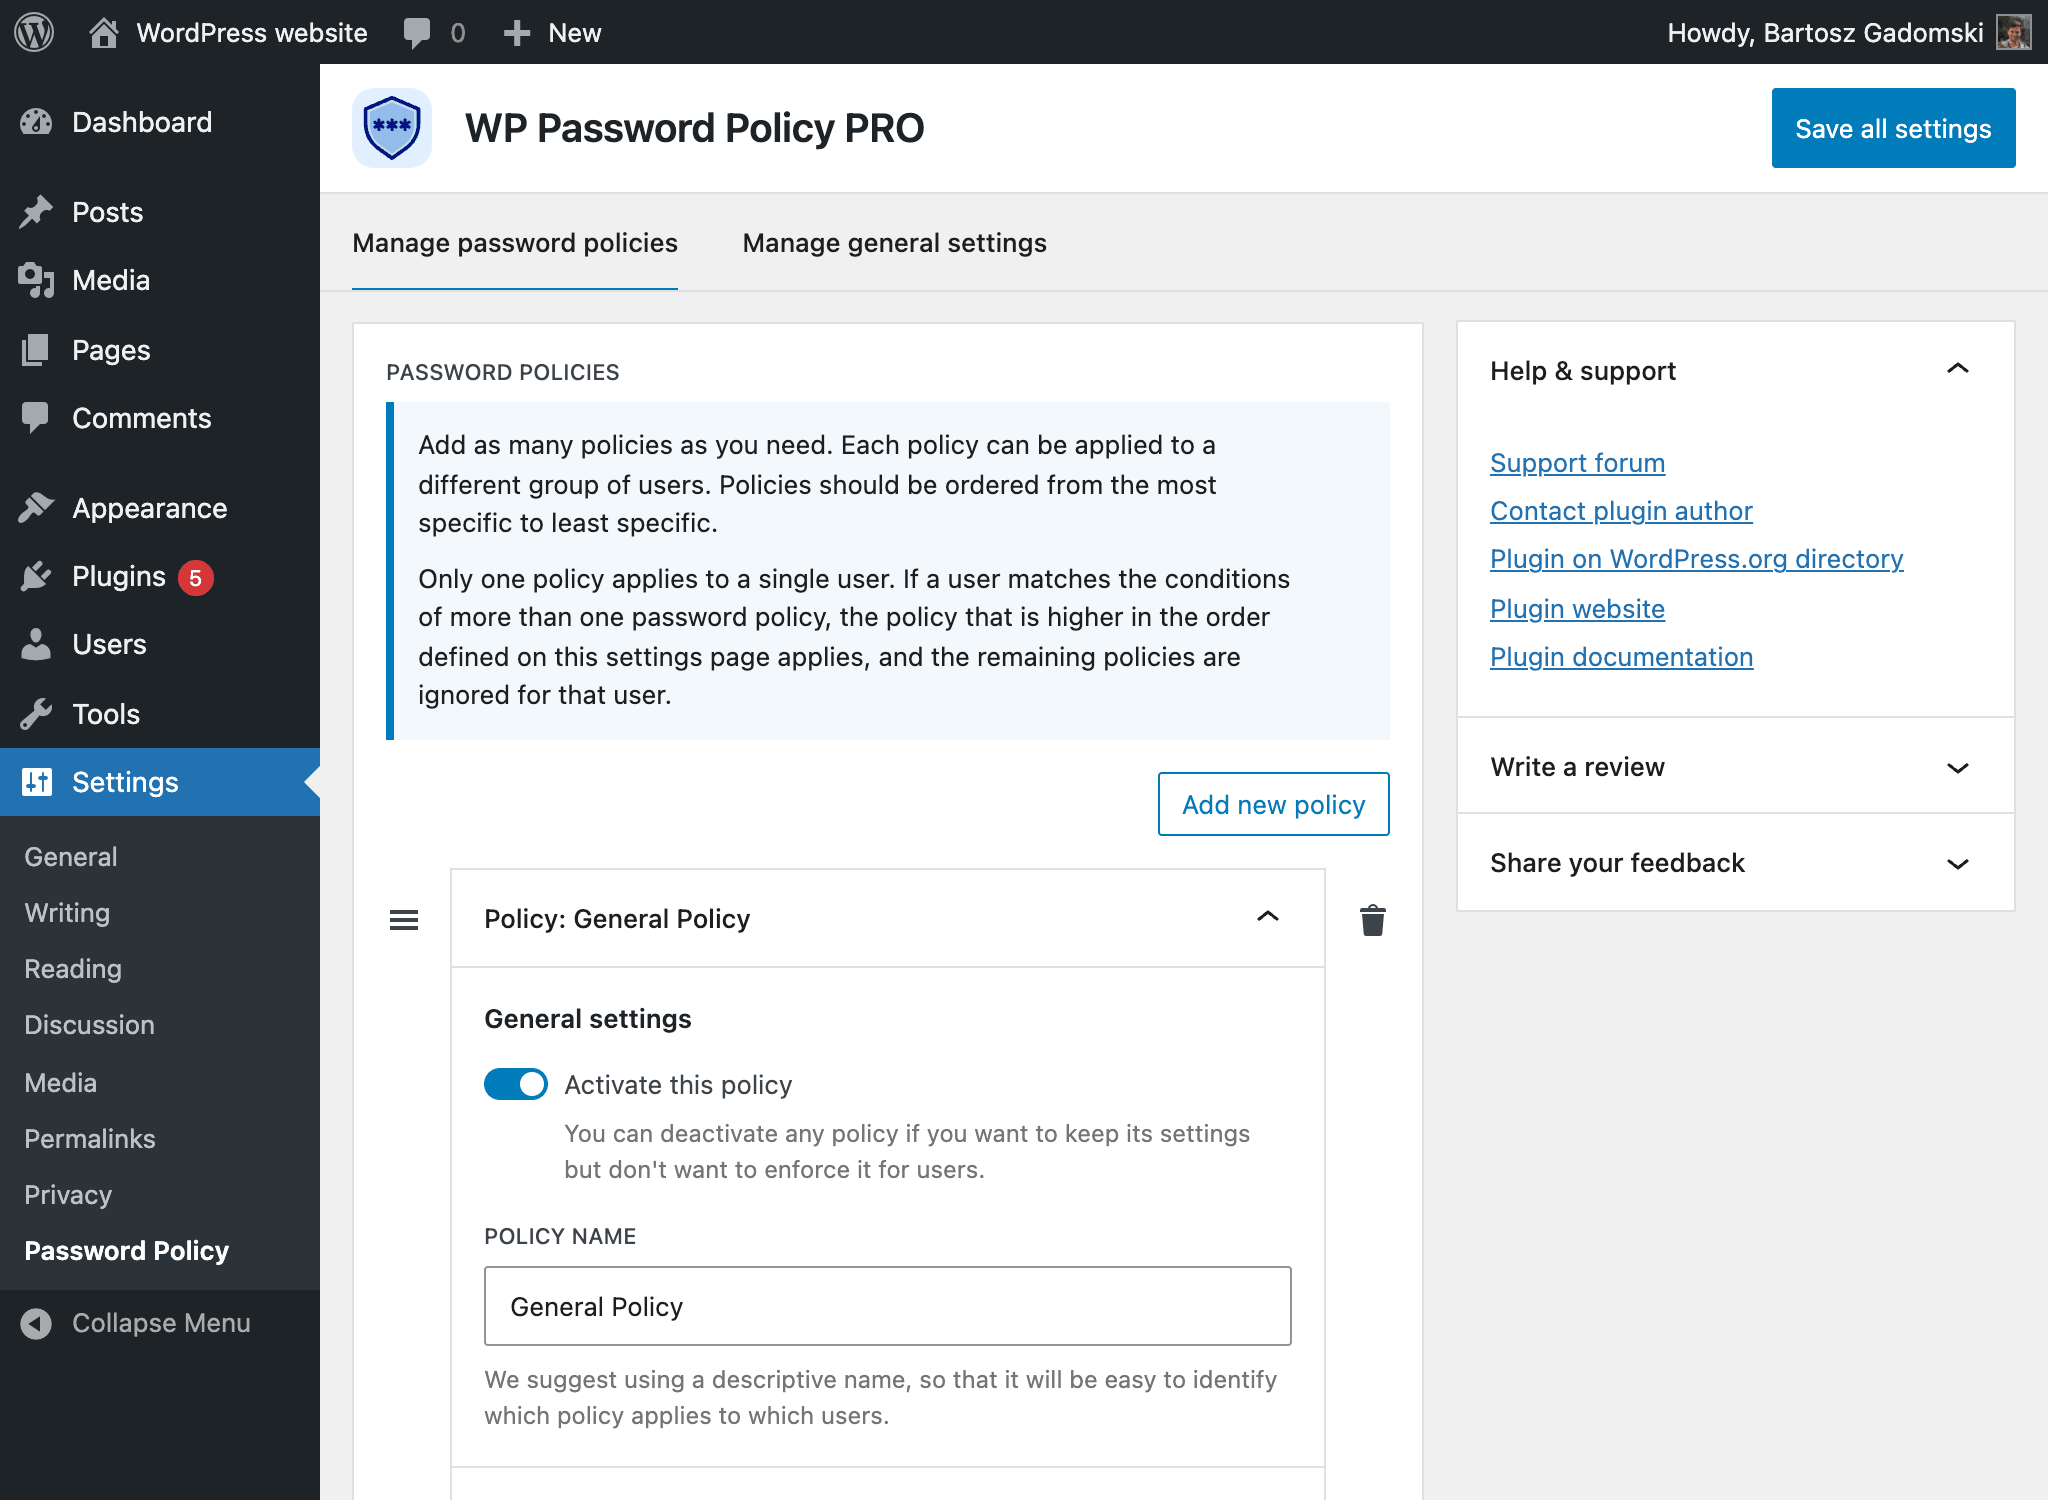
Task: Delete General Policy with trash icon
Action: (1372, 920)
